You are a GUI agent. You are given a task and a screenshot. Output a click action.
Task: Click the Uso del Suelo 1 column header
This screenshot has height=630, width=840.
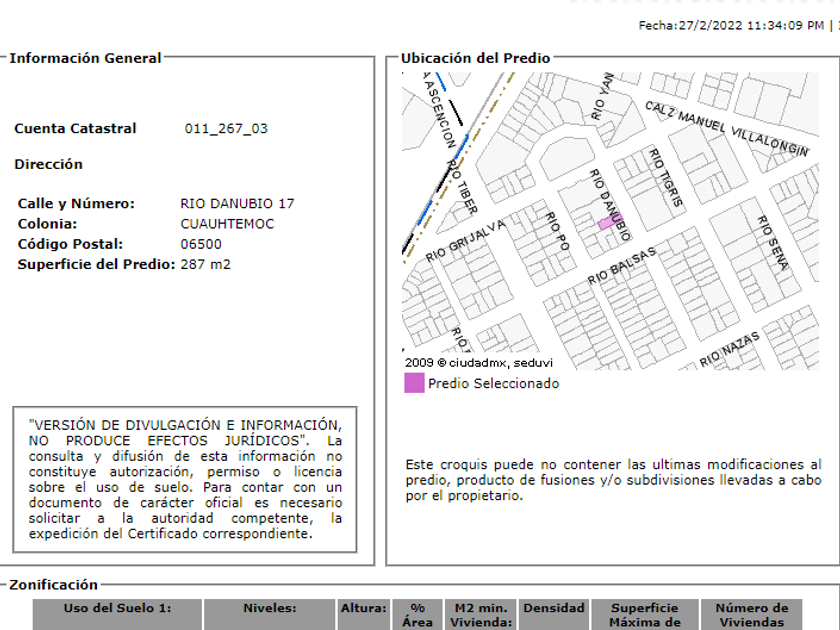117,614
